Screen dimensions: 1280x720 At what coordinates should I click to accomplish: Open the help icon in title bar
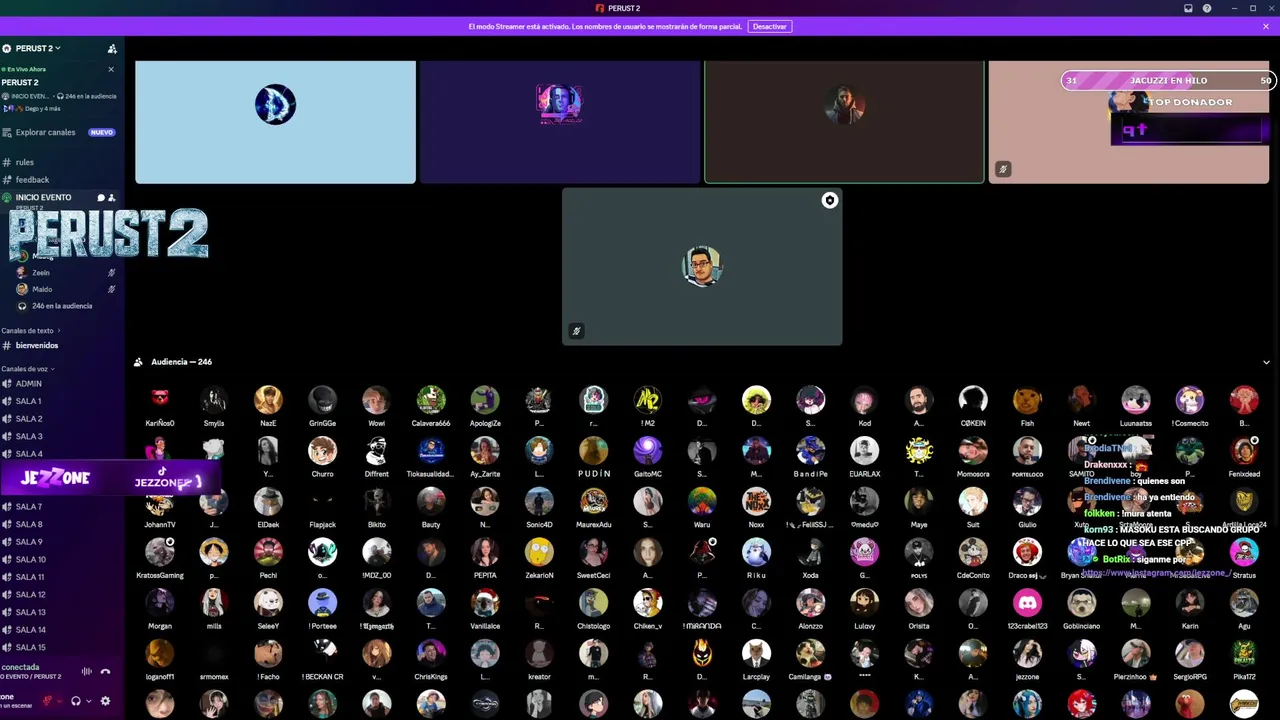coord(1207,8)
